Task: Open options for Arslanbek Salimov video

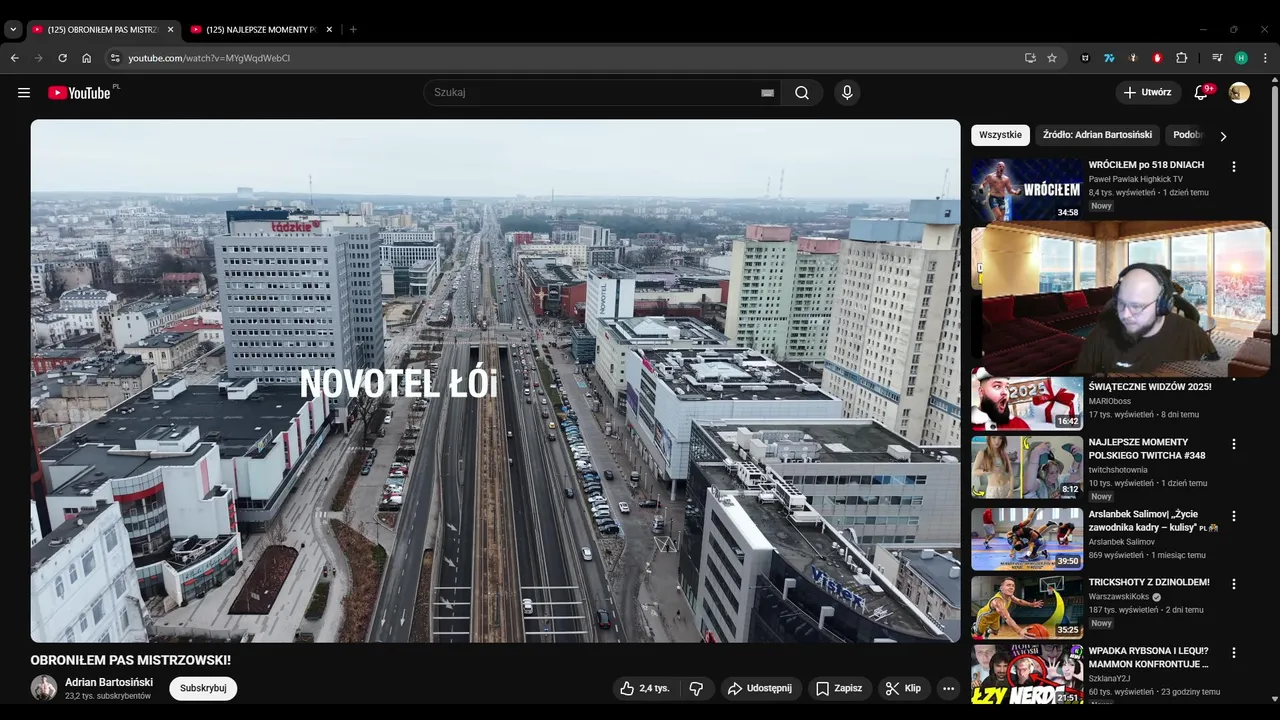Action: (1233, 517)
